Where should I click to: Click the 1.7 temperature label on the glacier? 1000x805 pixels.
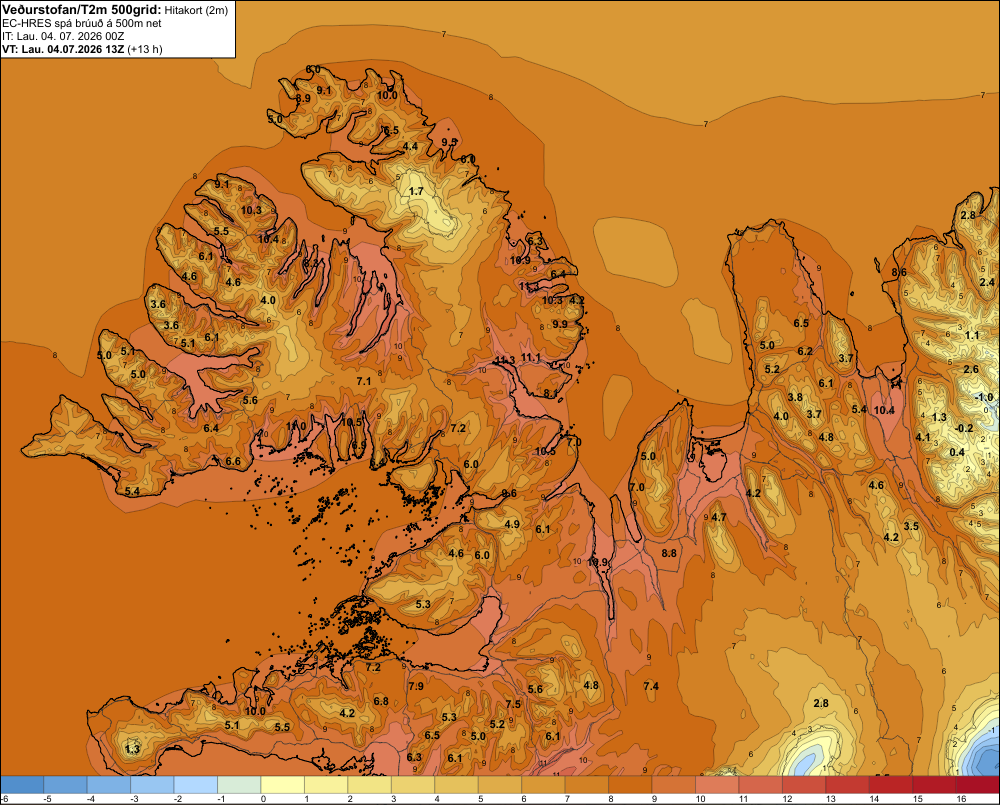pos(416,191)
